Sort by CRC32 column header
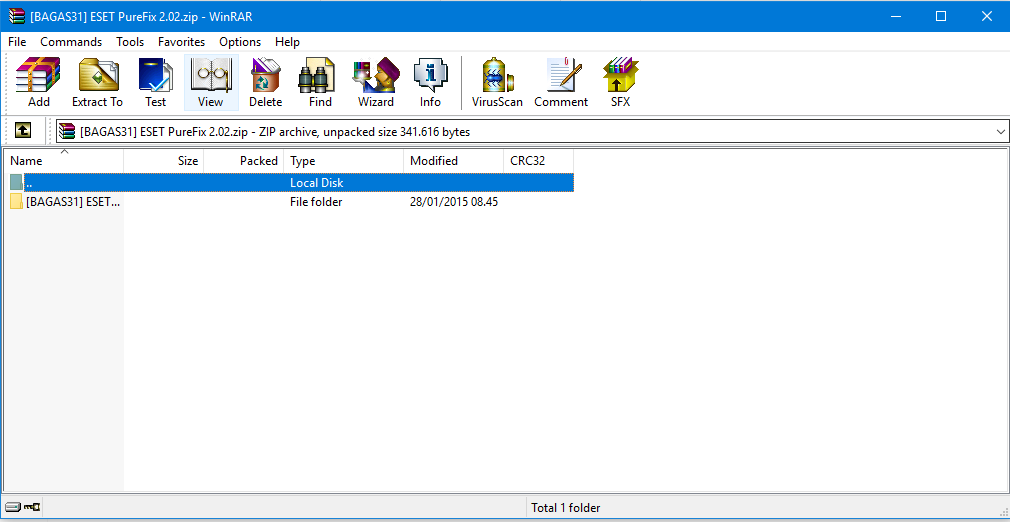 coord(538,161)
